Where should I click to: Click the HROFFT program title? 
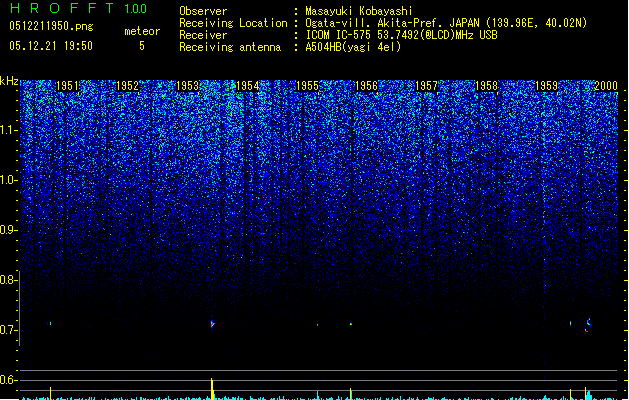(63, 8)
